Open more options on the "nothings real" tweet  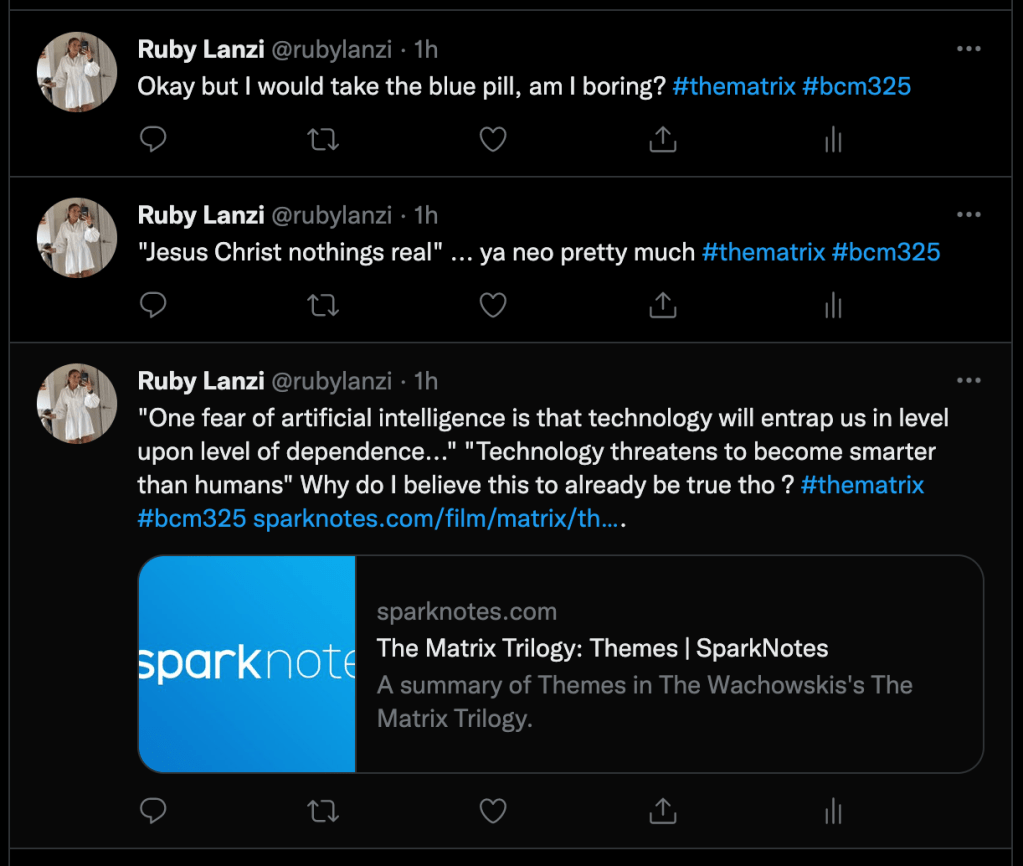[968, 215]
